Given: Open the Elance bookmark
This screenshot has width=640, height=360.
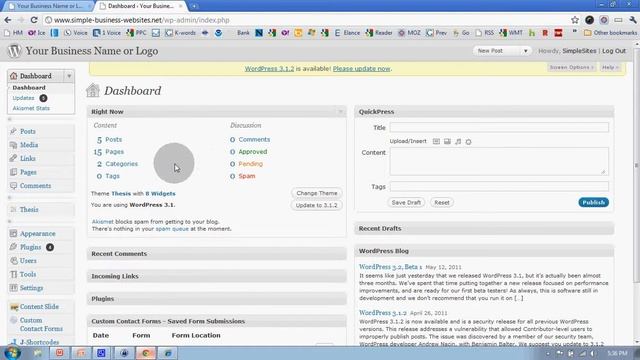Looking at the screenshot, I should point(347,33).
